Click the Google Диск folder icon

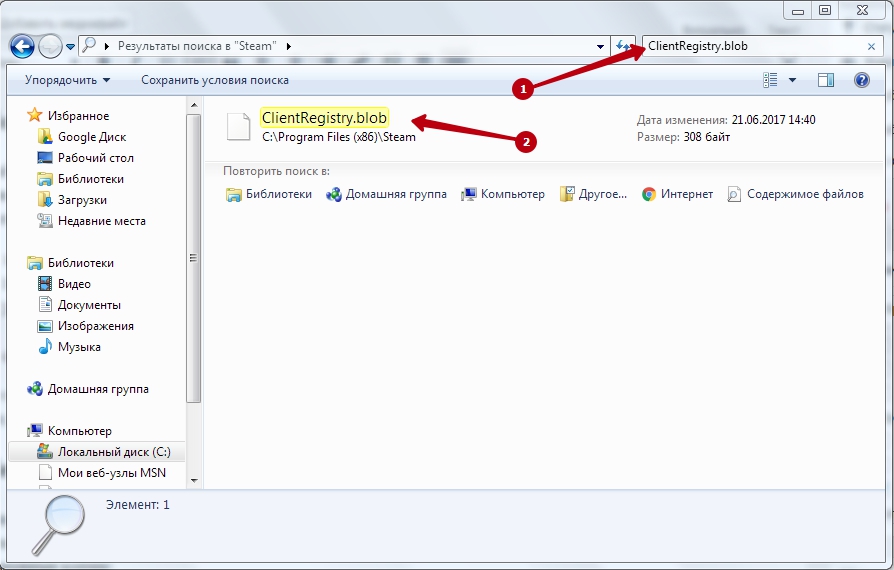45,136
